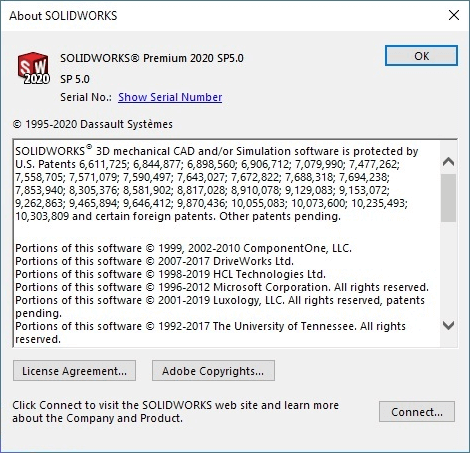
Task: Click the Microsoft Corporation copyright line
Action: tap(222, 287)
